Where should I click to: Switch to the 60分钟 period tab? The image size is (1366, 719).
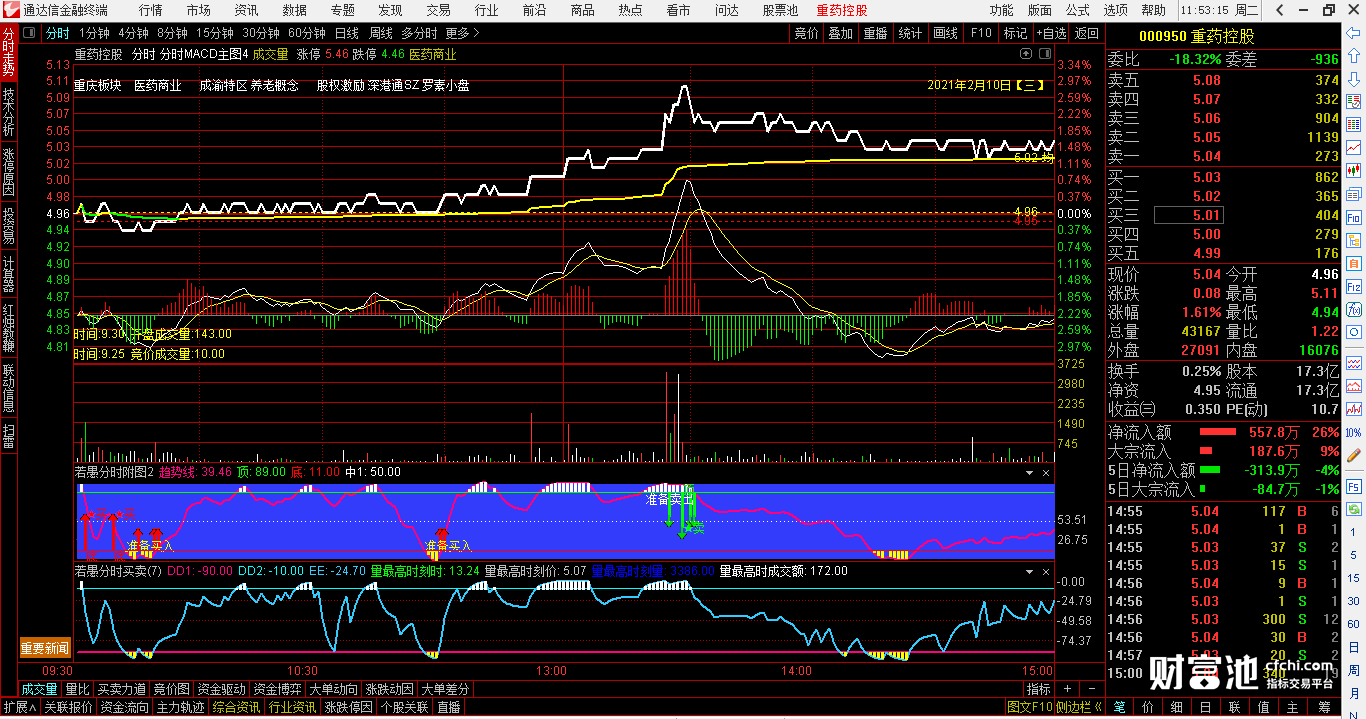307,33
